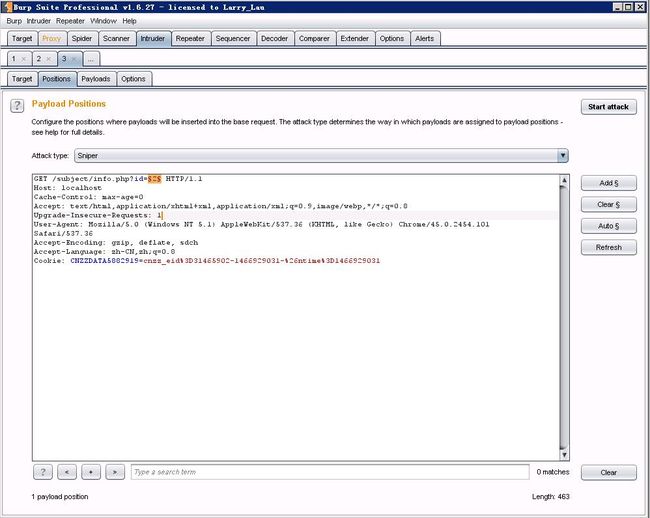Switch to the Payloads sub-tab
Screen dimensions: 650x518
pyautogui.click(x=95, y=79)
